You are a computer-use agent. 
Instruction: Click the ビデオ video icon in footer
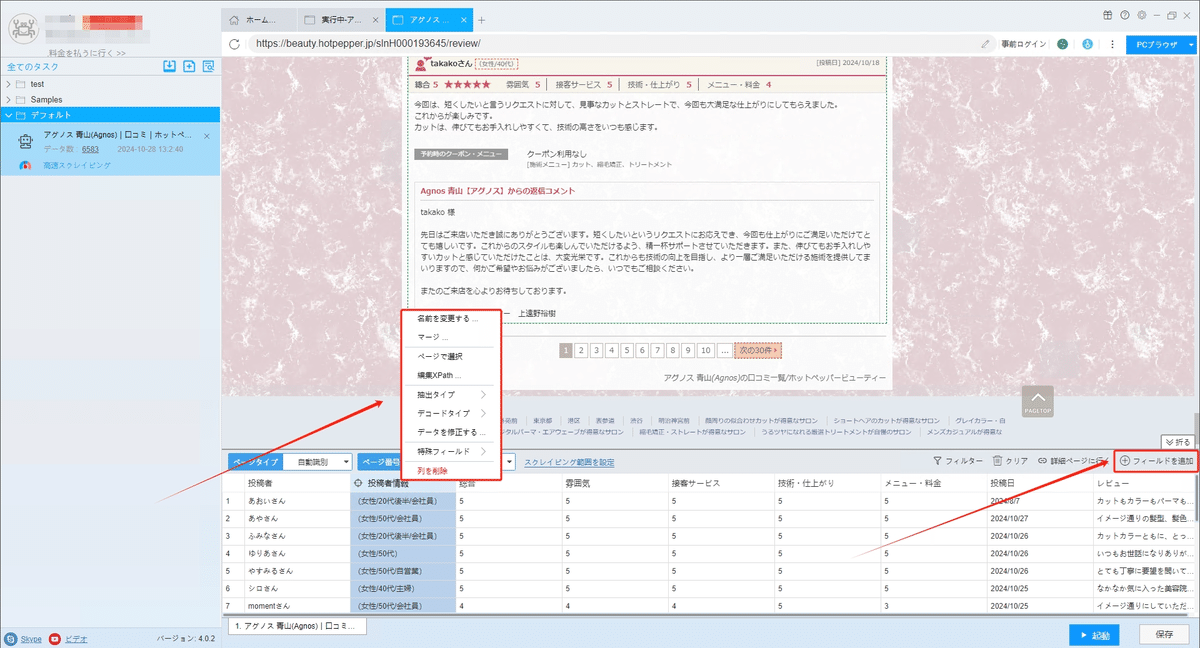(x=55, y=638)
